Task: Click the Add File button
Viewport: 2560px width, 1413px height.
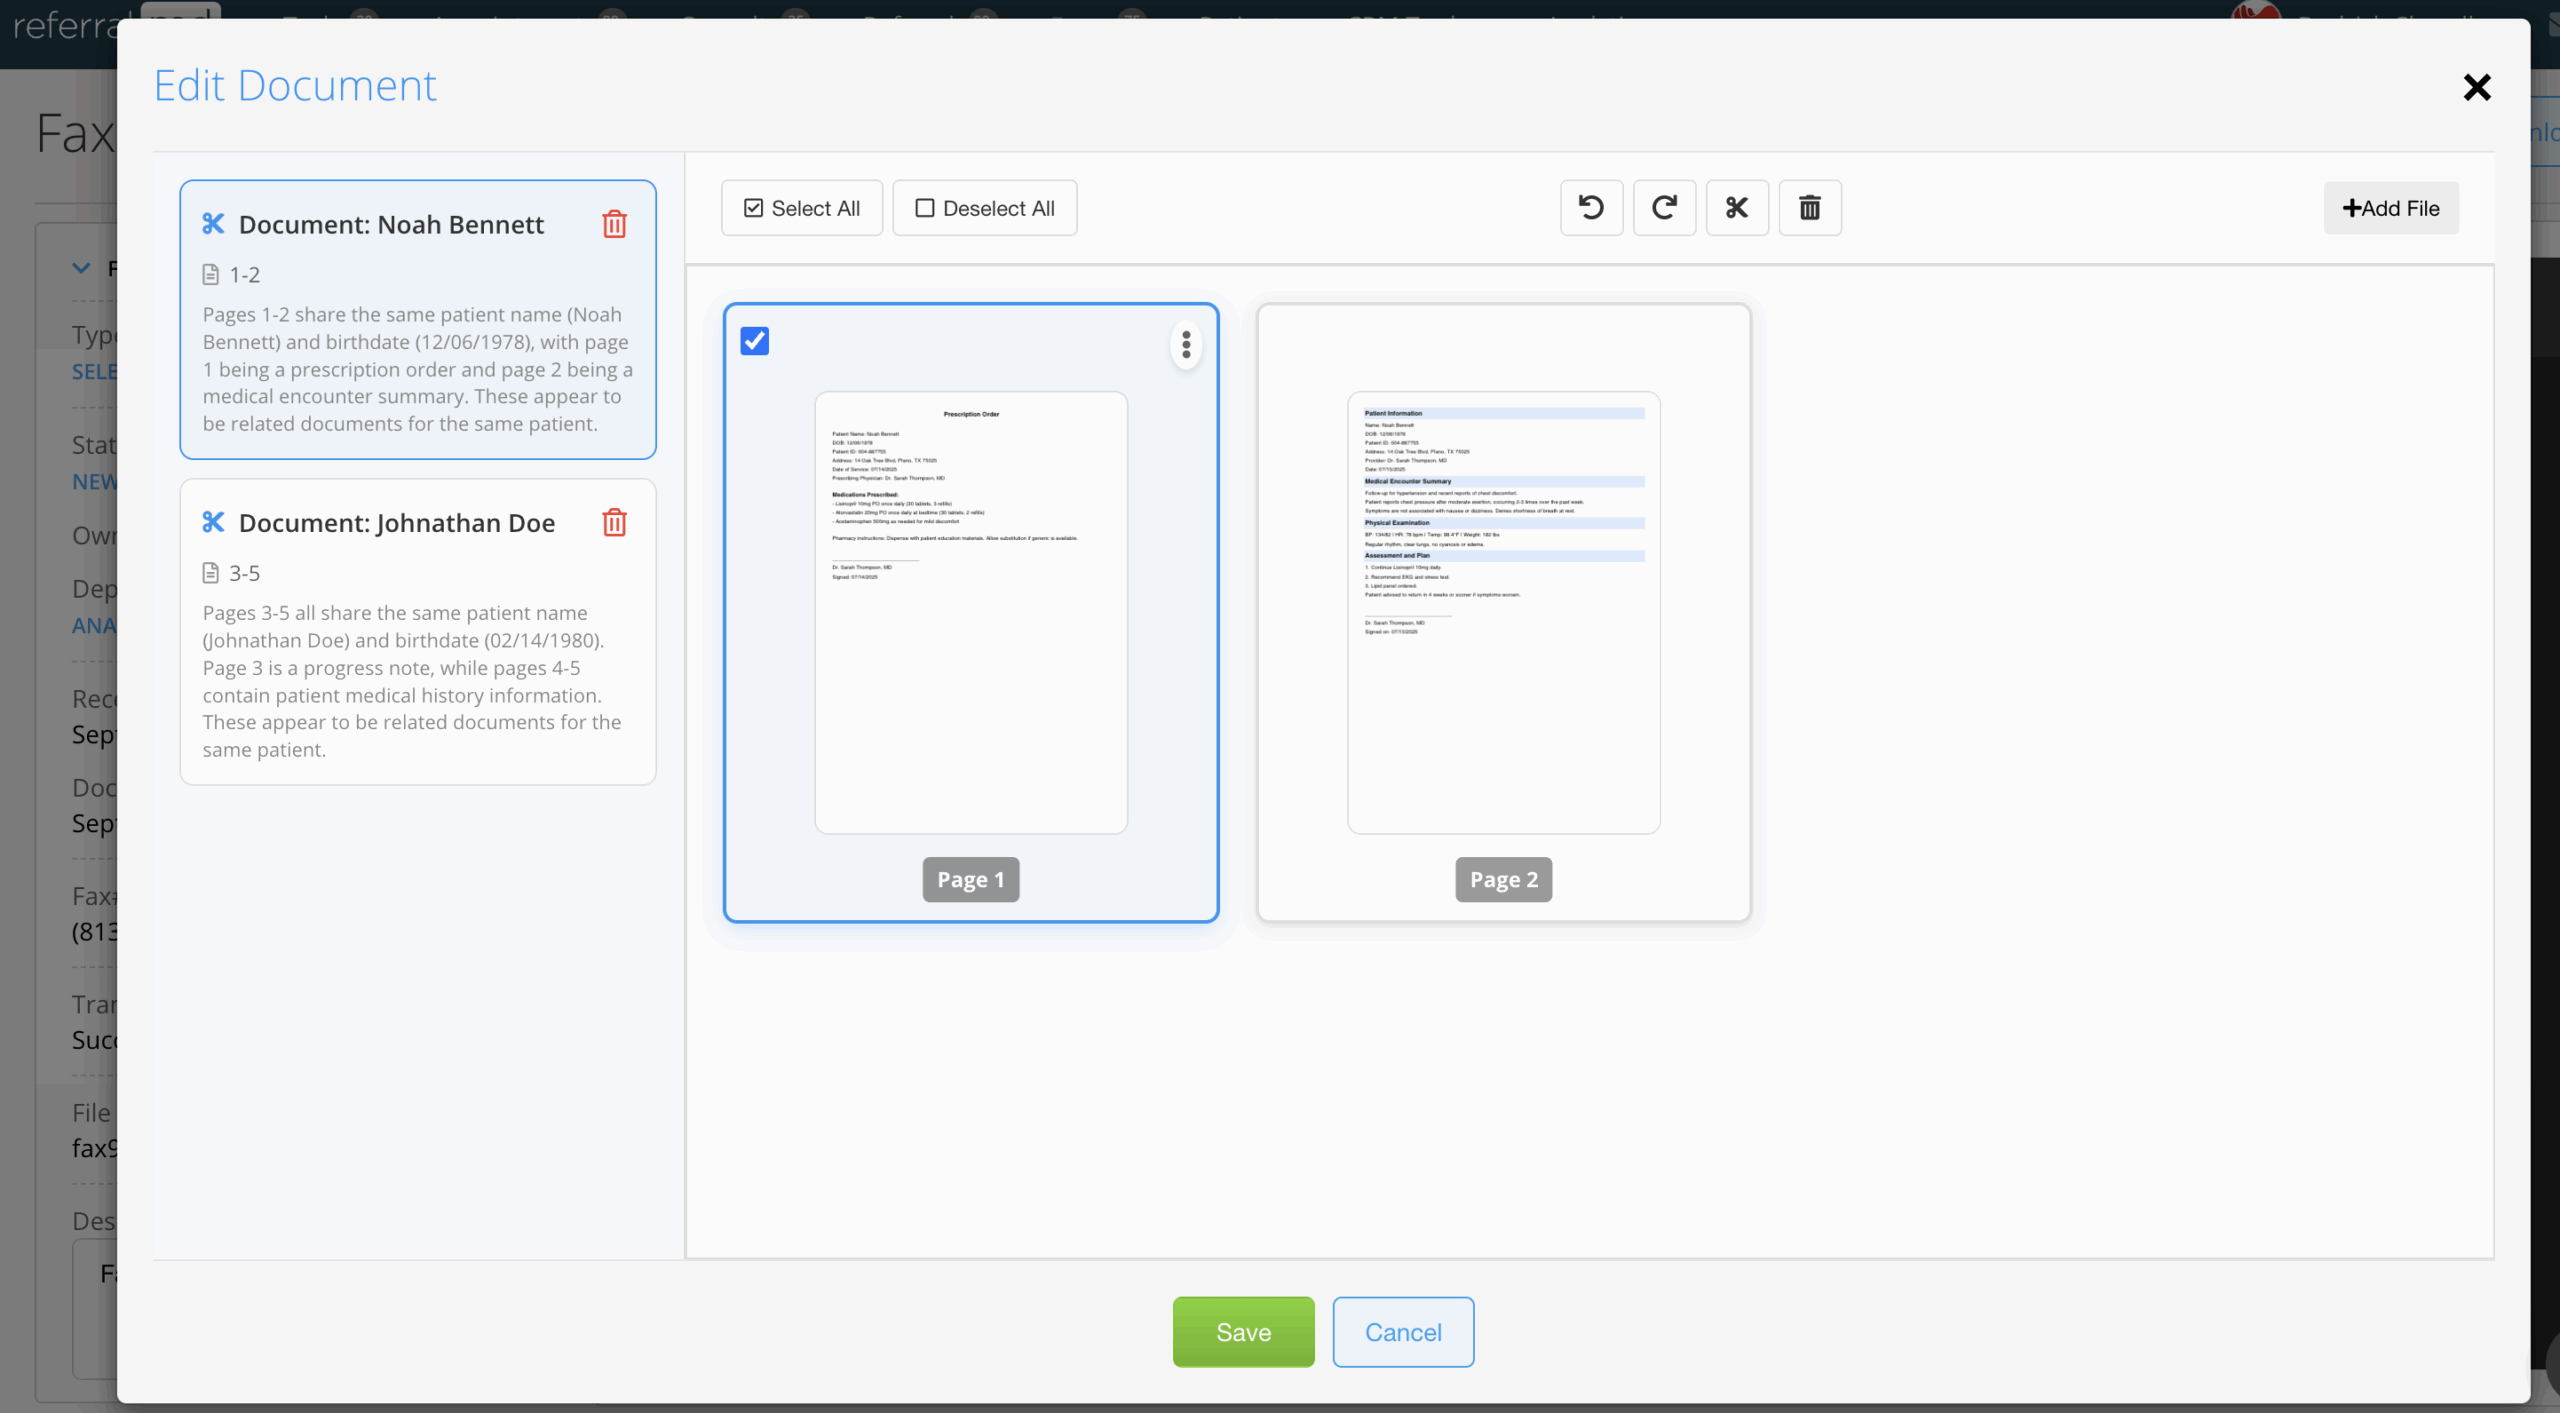Action: coord(2391,208)
